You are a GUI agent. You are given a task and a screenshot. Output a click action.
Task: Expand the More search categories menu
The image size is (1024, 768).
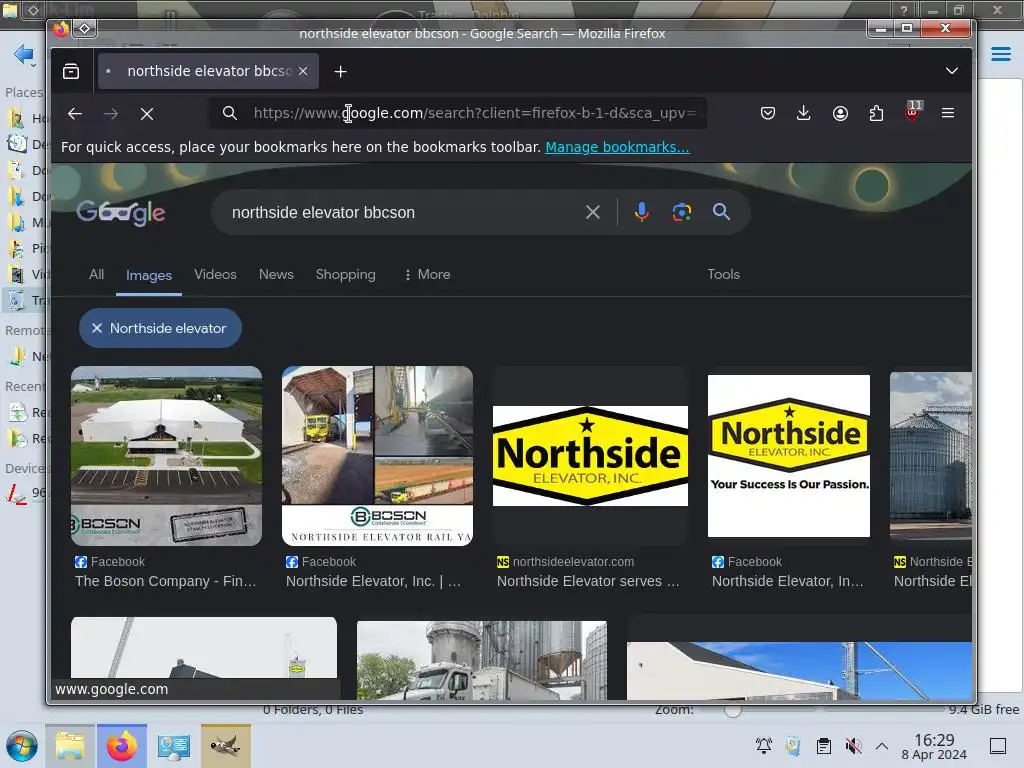427,274
